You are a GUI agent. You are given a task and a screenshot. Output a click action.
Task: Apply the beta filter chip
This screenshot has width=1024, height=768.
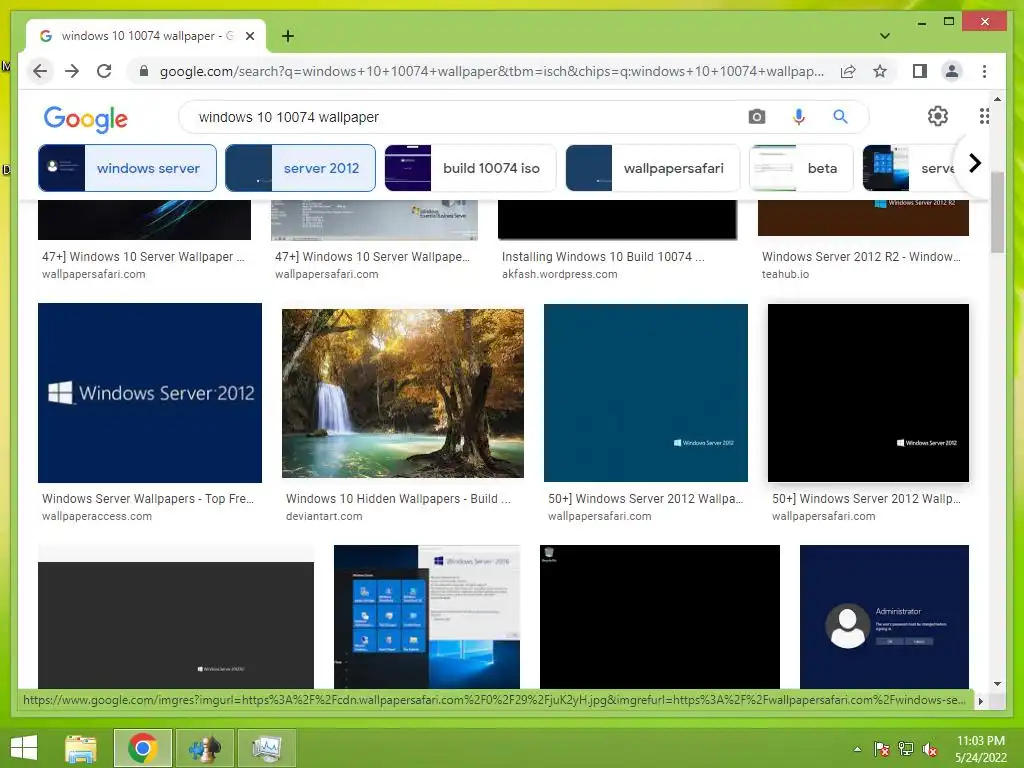[x=801, y=168]
